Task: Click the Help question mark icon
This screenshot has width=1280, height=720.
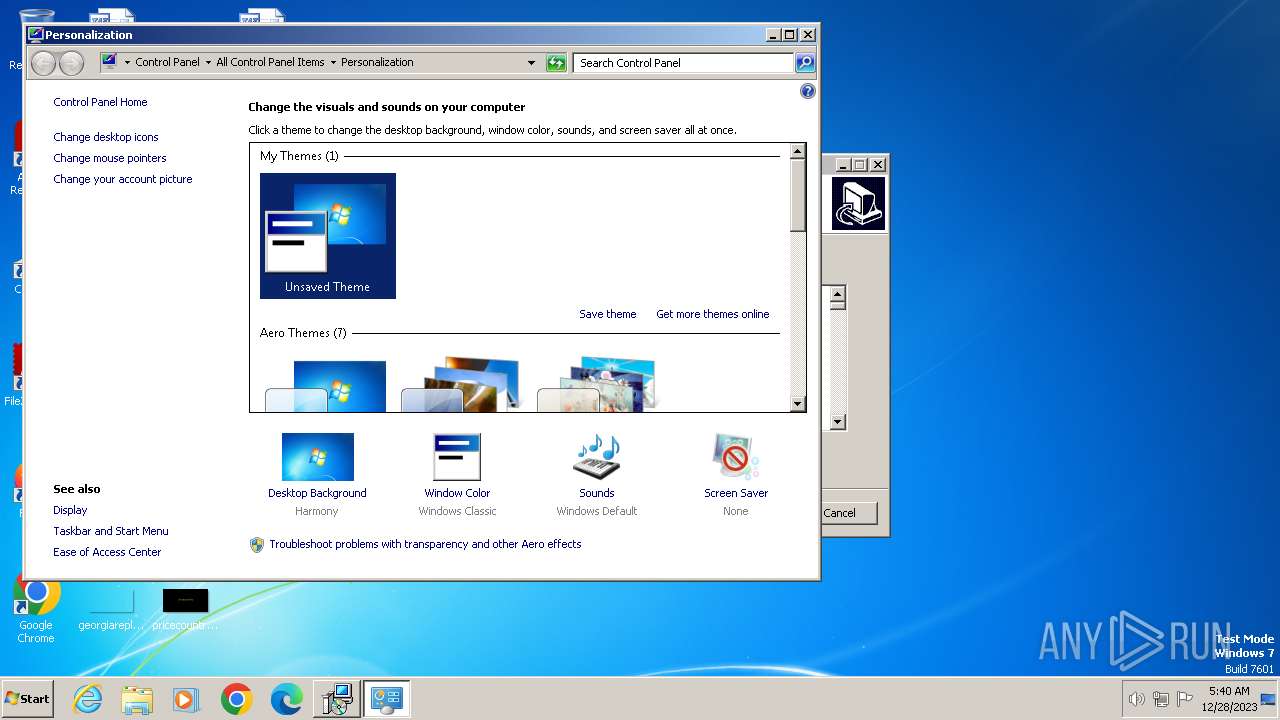Action: pyautogui.click(x=808, y=91)
